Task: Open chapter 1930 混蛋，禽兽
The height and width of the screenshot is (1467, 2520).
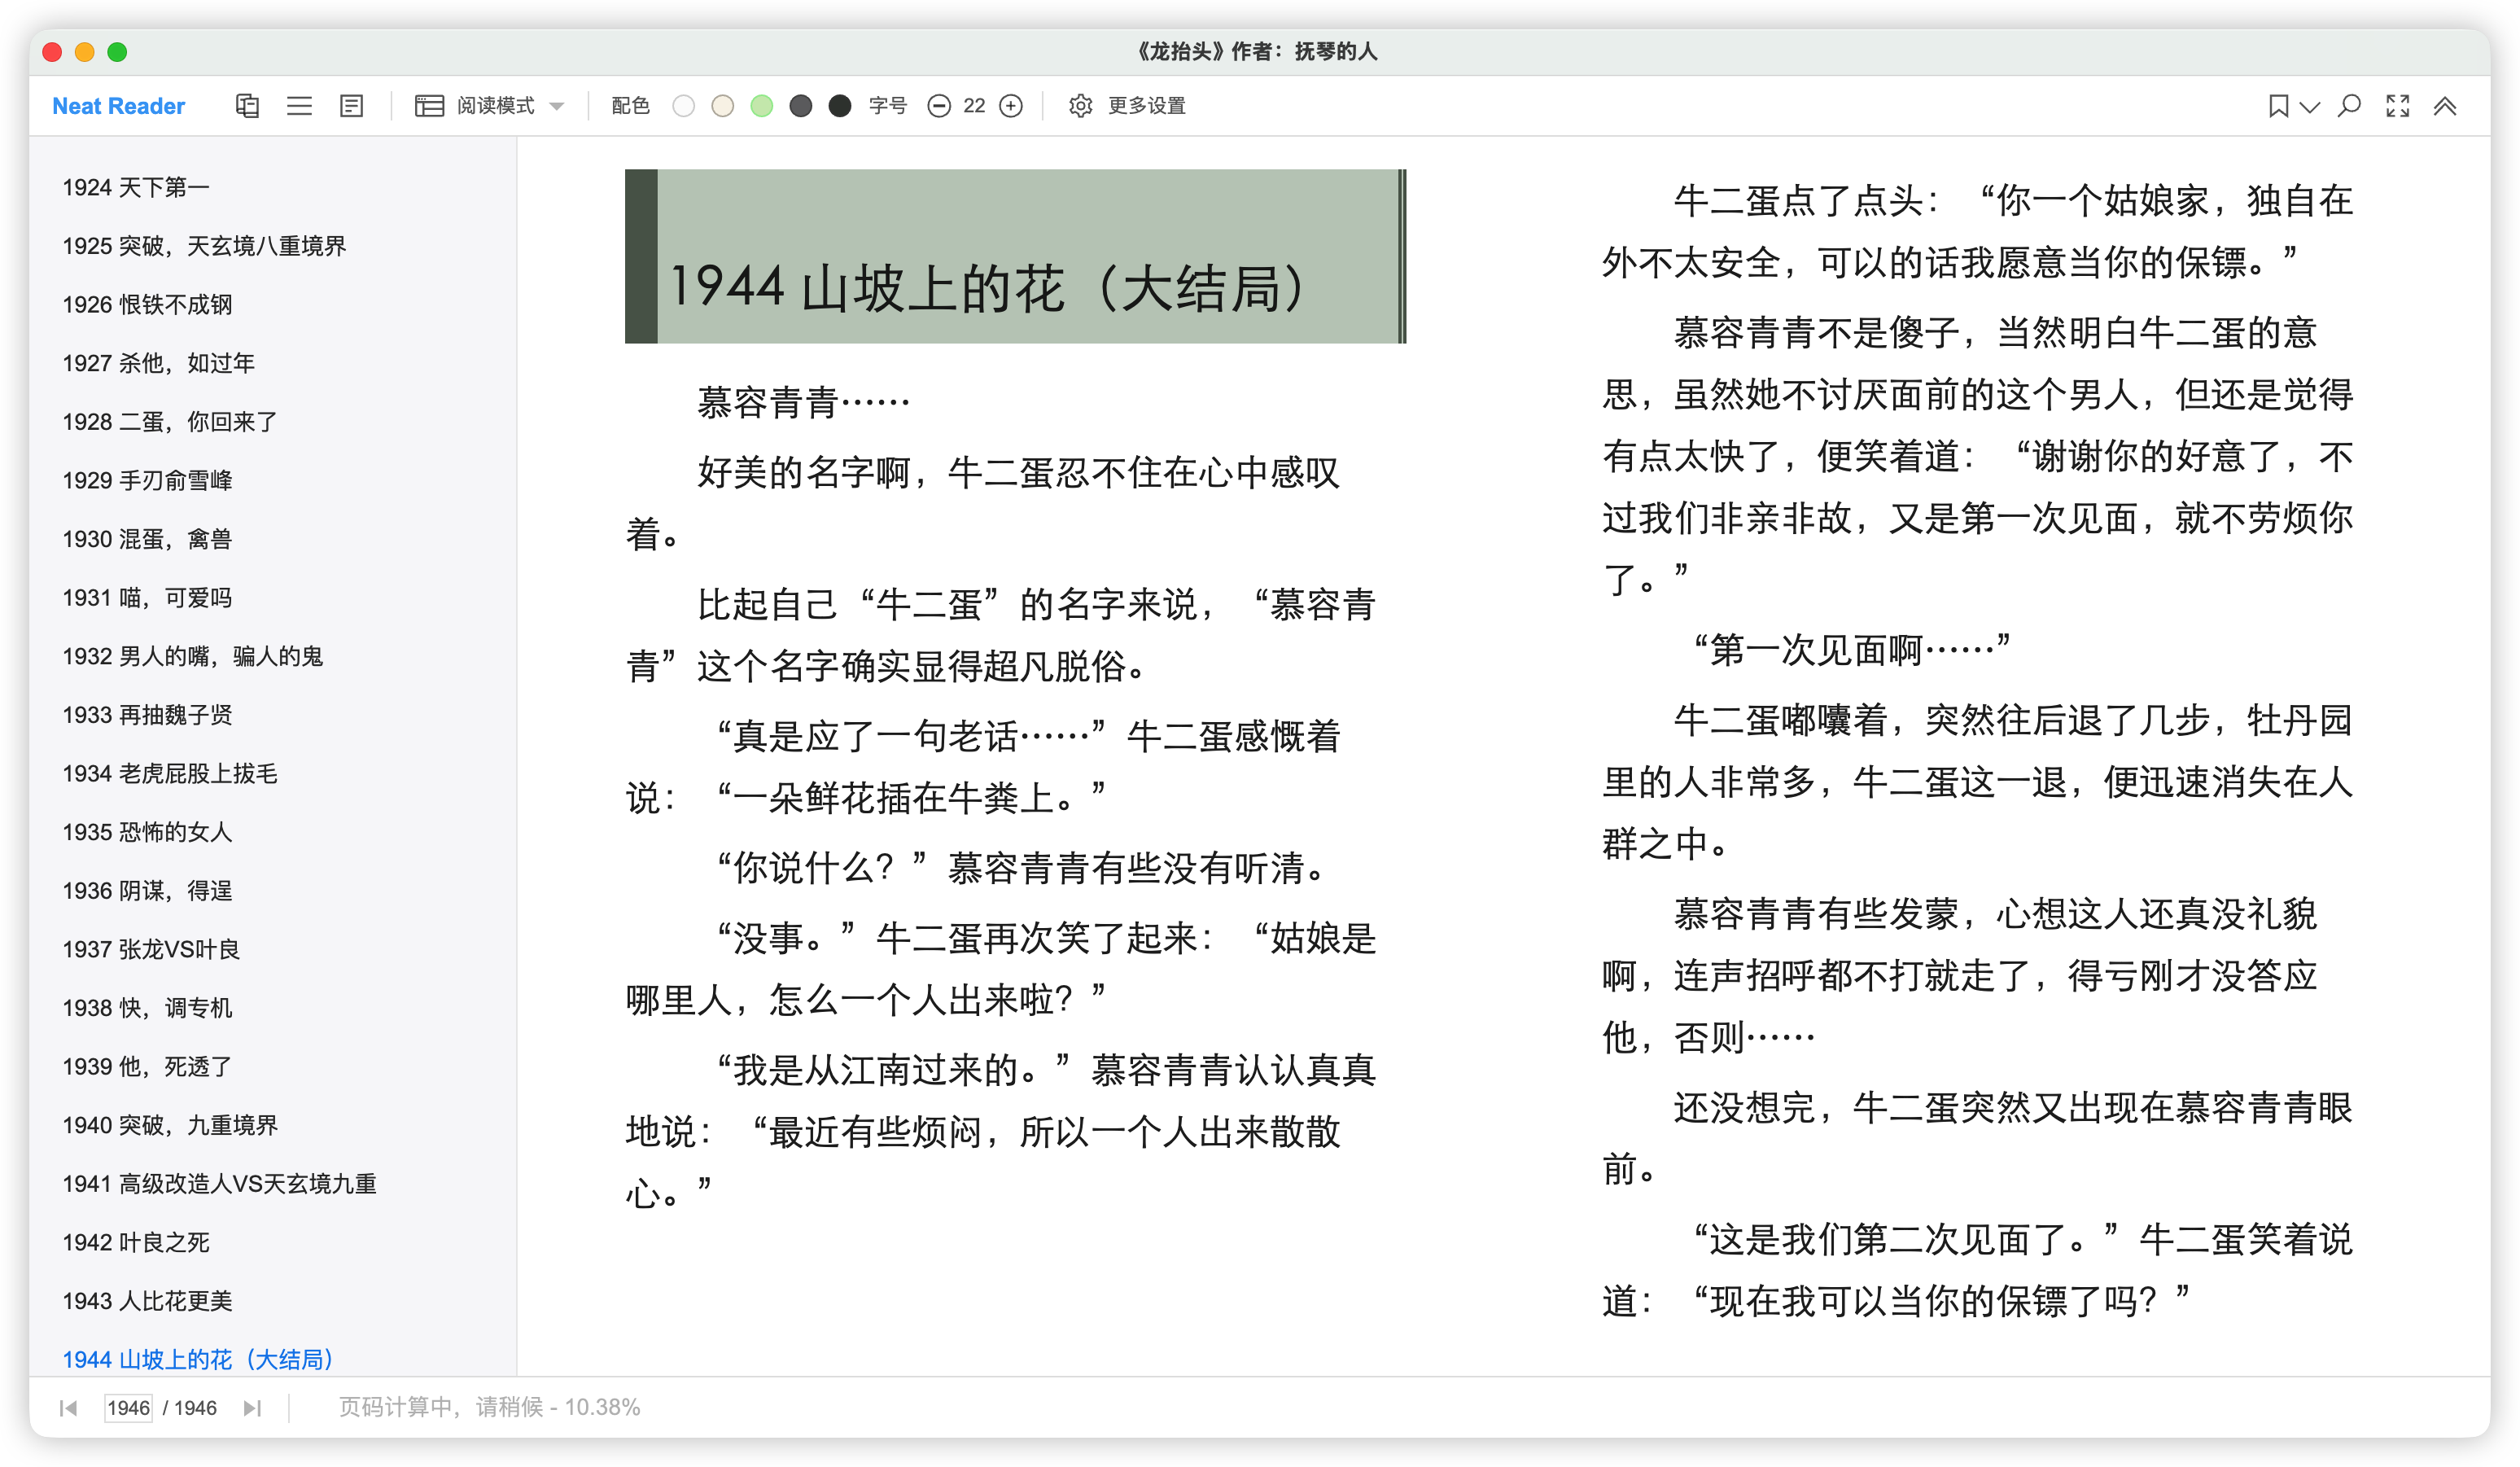Action: 147,539
